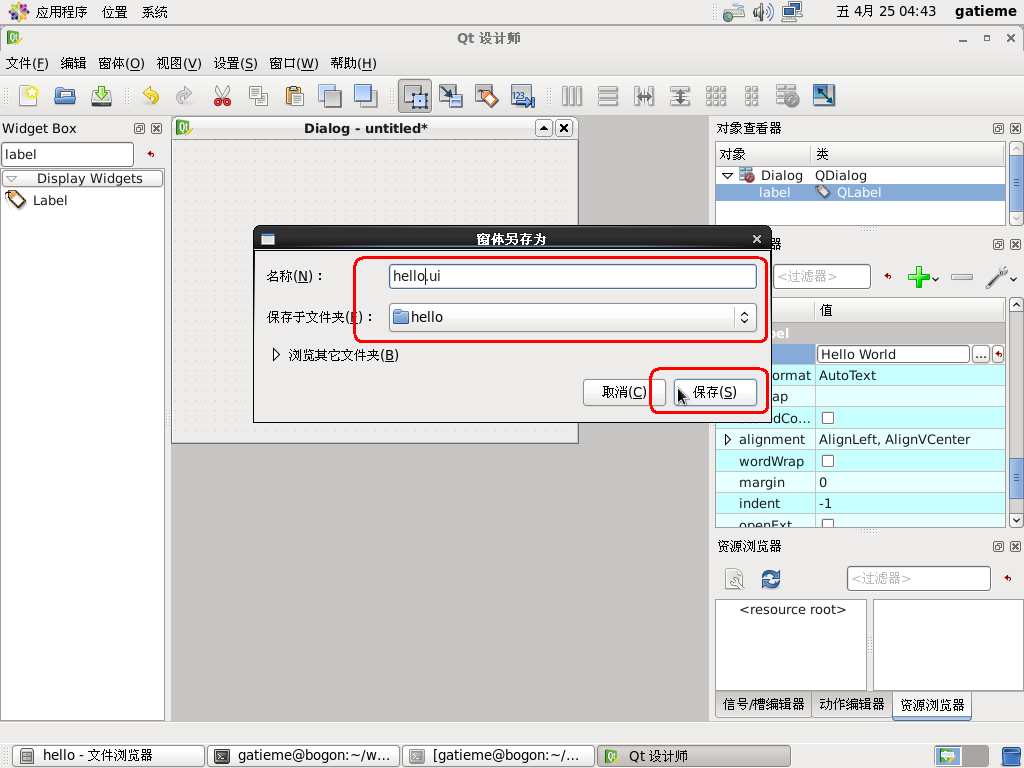Viewport: 1024px width, 768px height.
Task: Click the file name field containing hello.ui
Action: pos(573,276)
